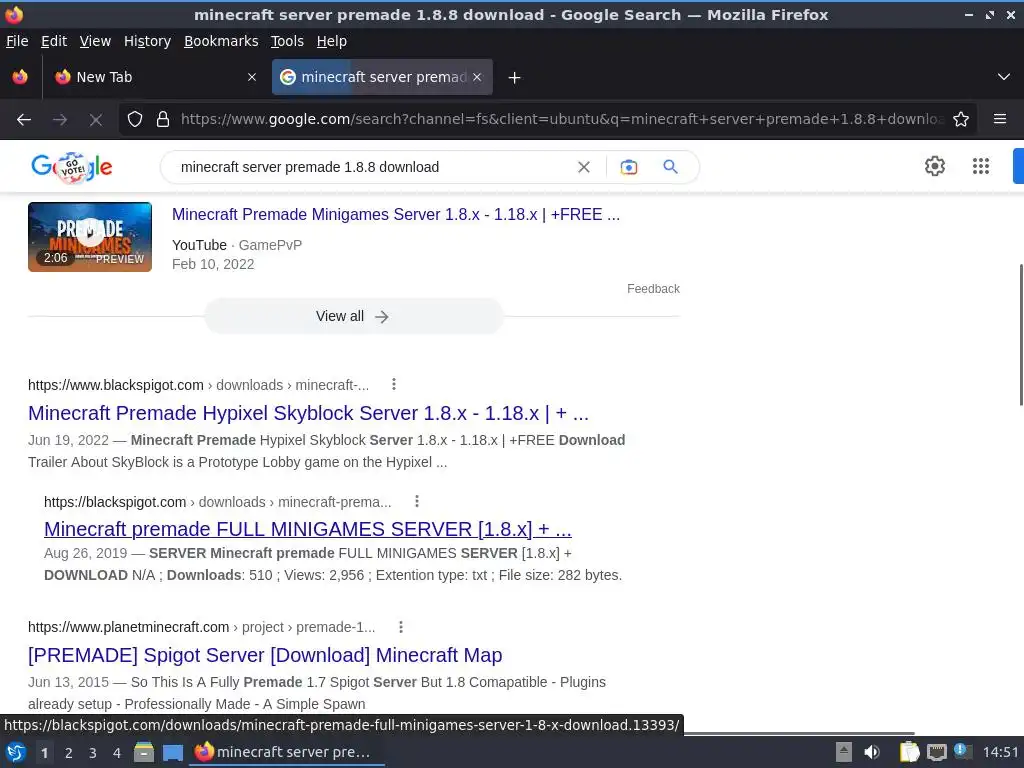
Task: Open the file manager taskbar icon
Action: coord(144,752)
